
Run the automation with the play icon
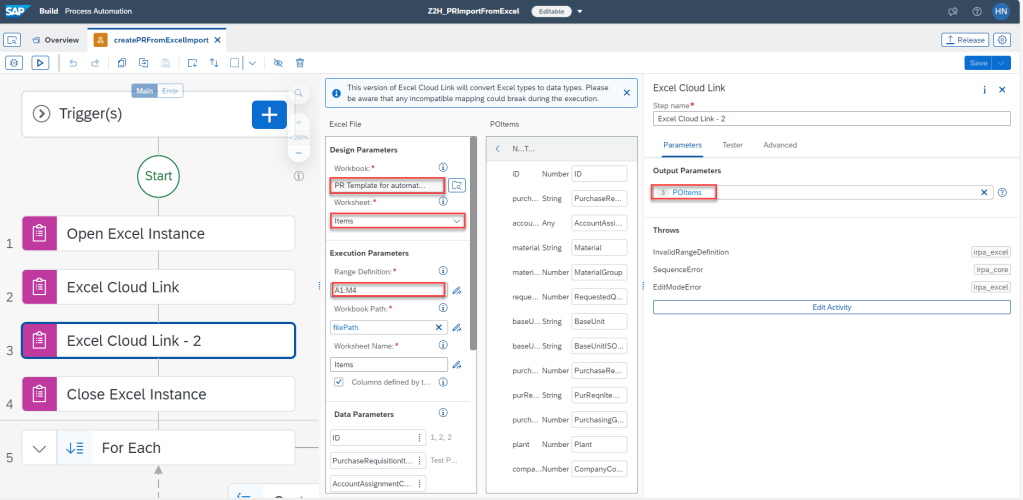[x=40, y=62]
